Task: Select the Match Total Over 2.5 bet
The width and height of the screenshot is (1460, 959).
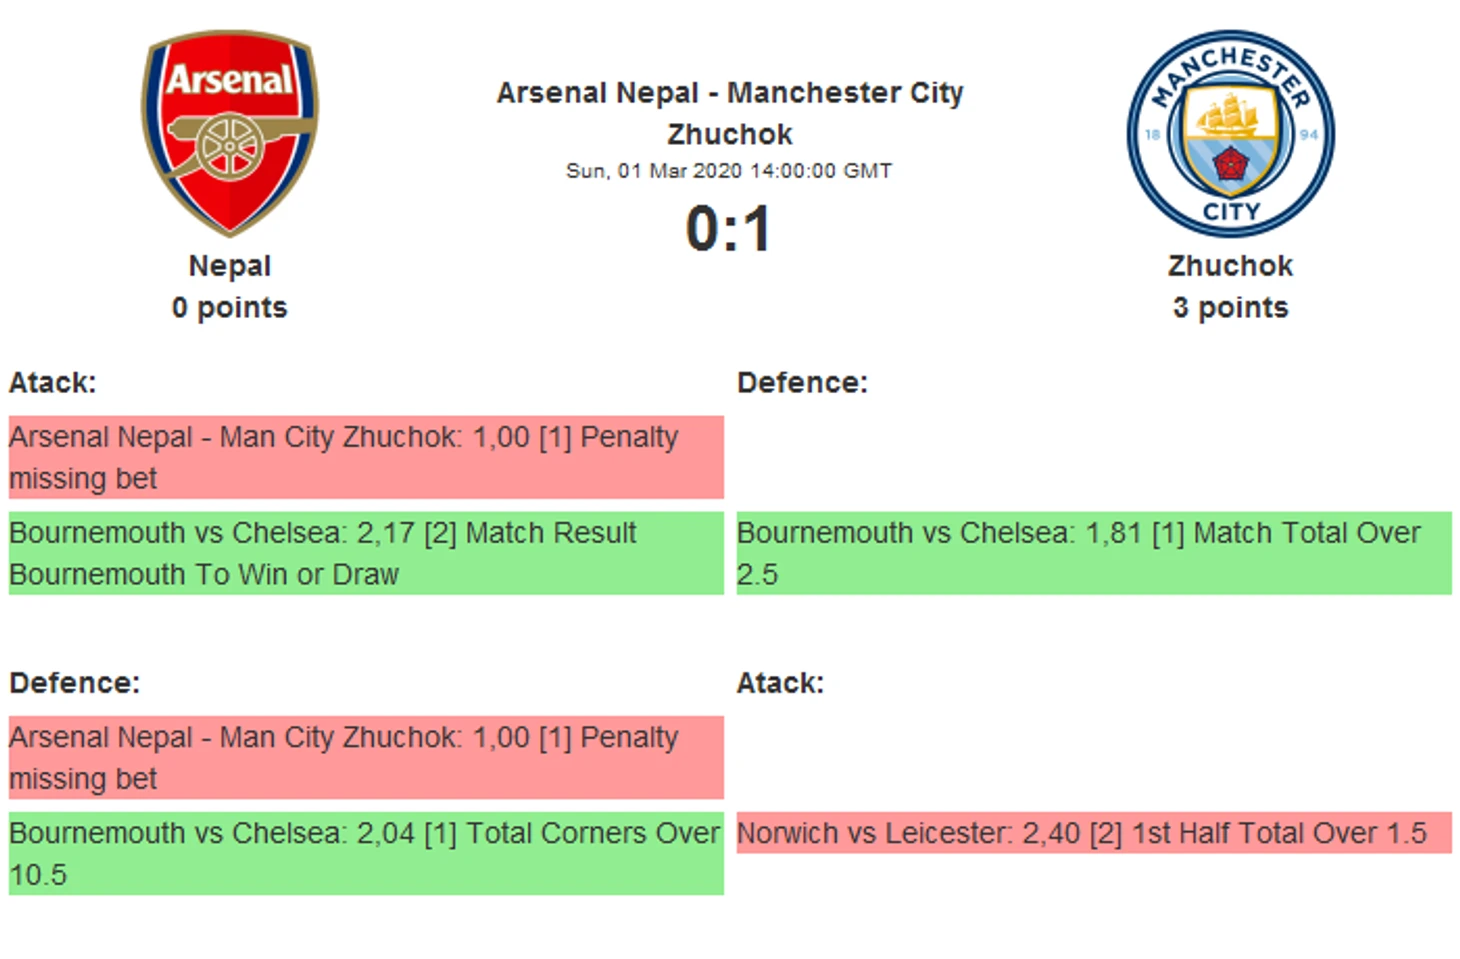Action: 1093,553
